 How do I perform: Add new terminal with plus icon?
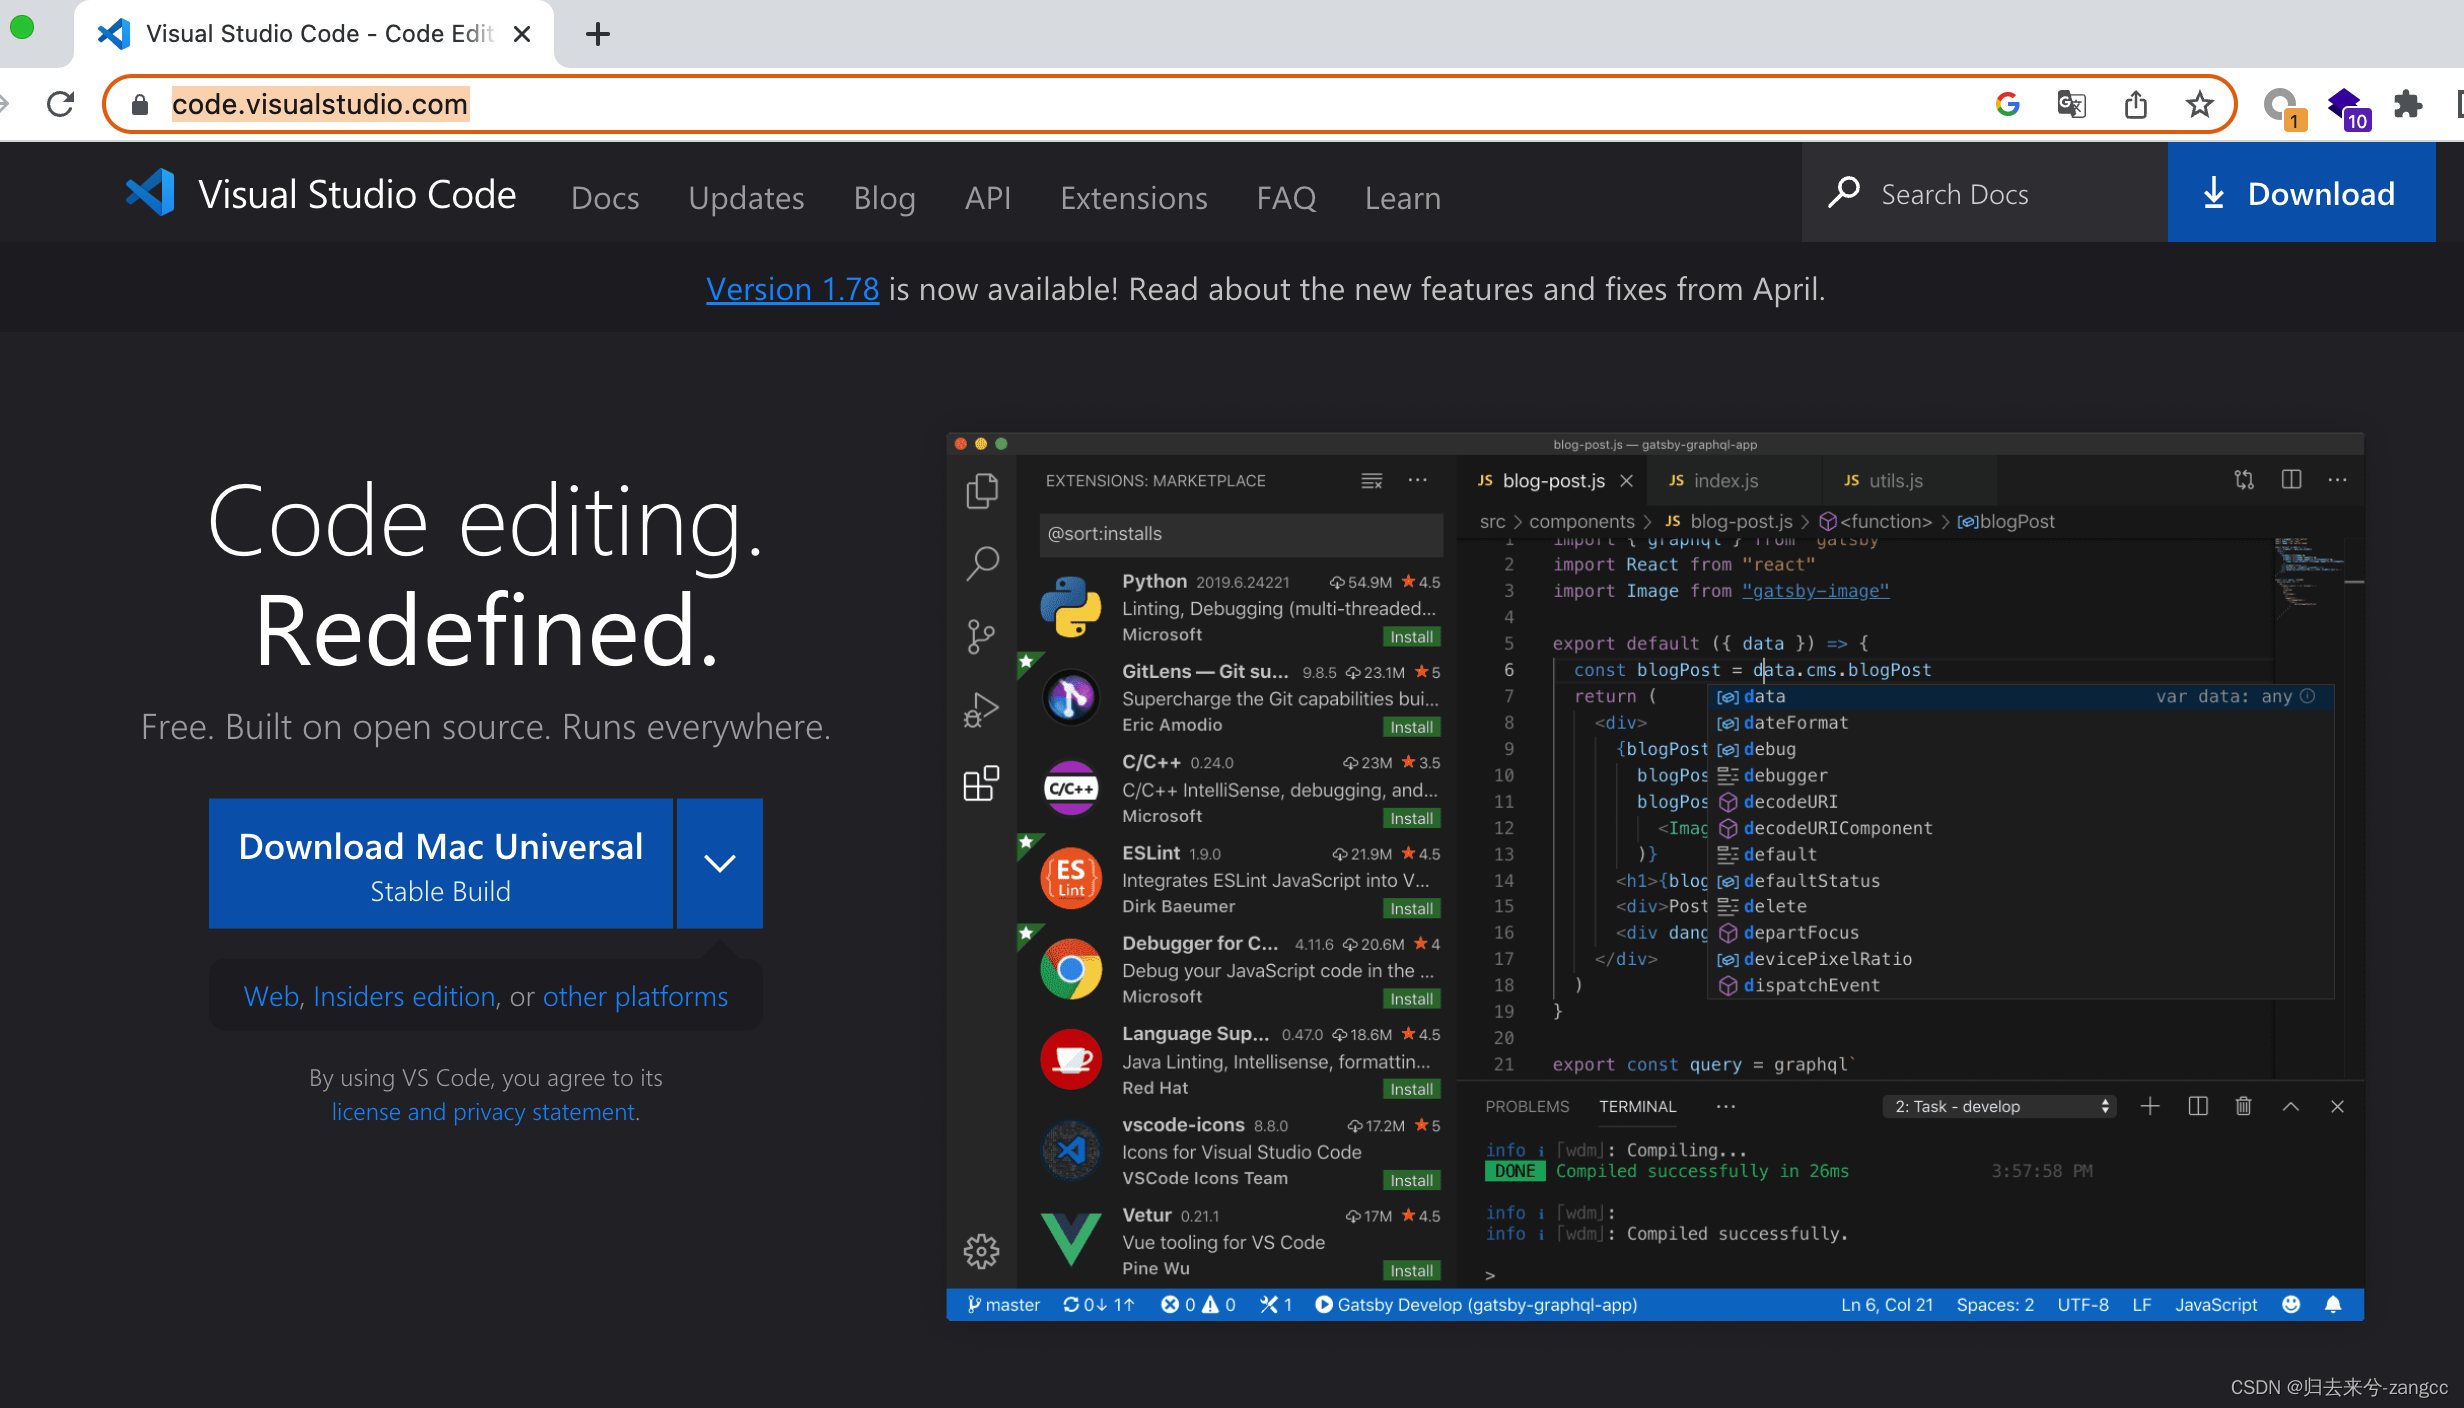tap(2150, 1106)
